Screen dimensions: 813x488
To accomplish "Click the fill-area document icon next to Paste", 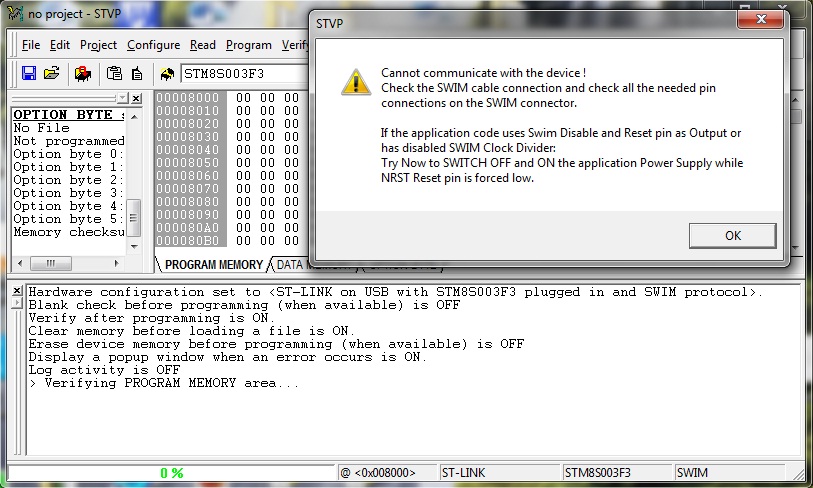I will click(137, 73).
